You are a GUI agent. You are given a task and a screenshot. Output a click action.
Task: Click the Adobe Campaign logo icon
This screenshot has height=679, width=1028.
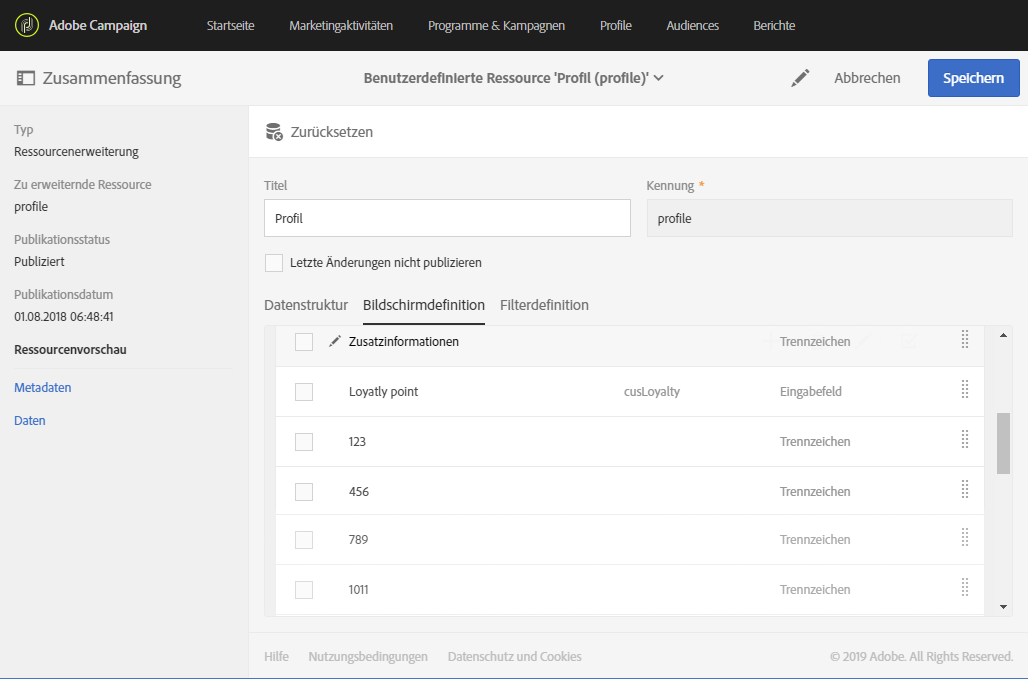tap(27, 25)
